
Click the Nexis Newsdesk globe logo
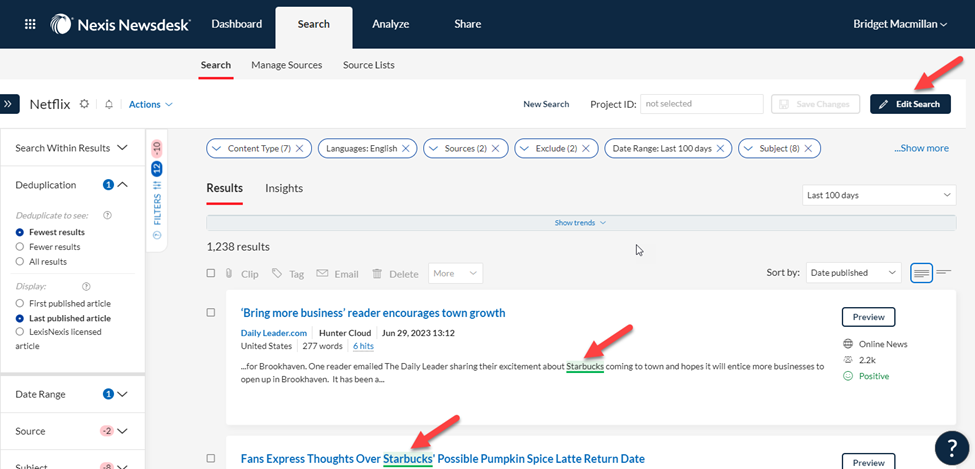click(x=61, y=24)
